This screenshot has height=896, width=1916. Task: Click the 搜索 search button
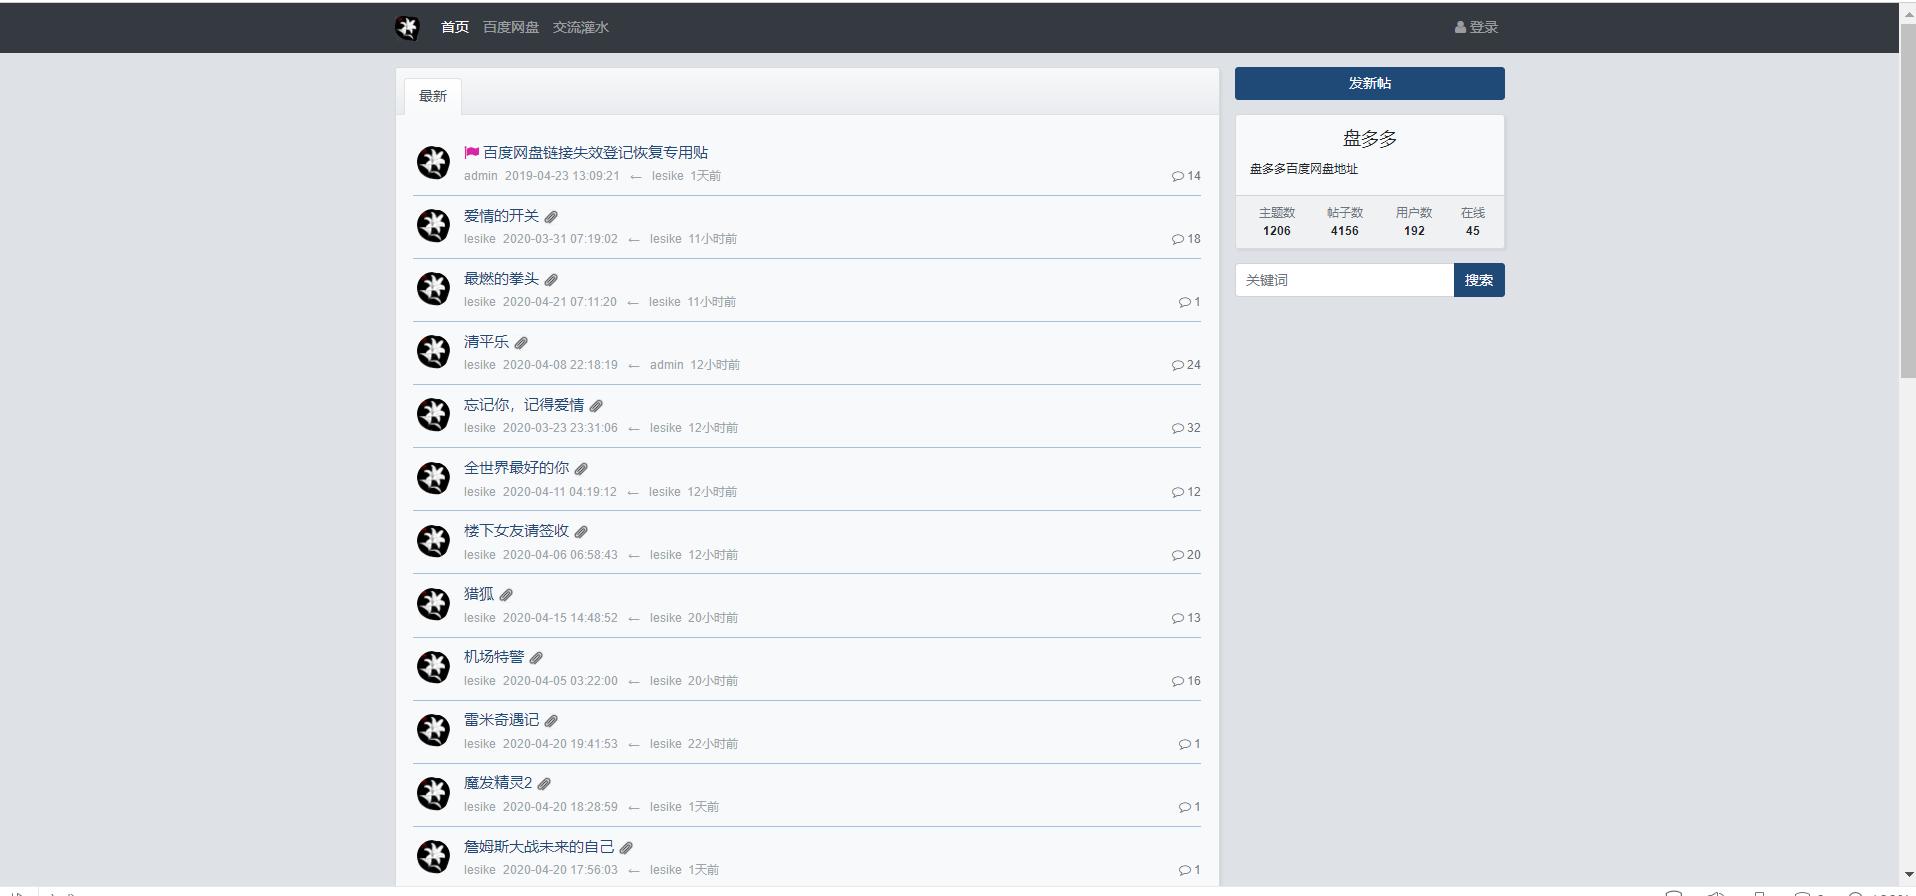[1479, 280]
